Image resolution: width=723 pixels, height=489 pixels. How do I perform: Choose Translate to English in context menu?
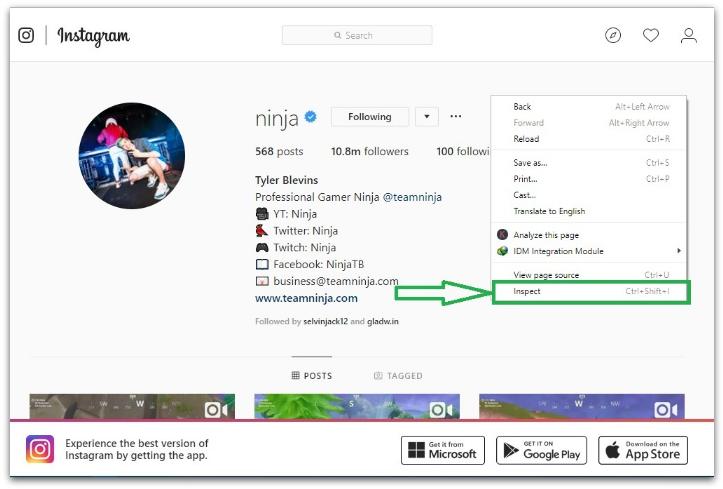point(589,211)
